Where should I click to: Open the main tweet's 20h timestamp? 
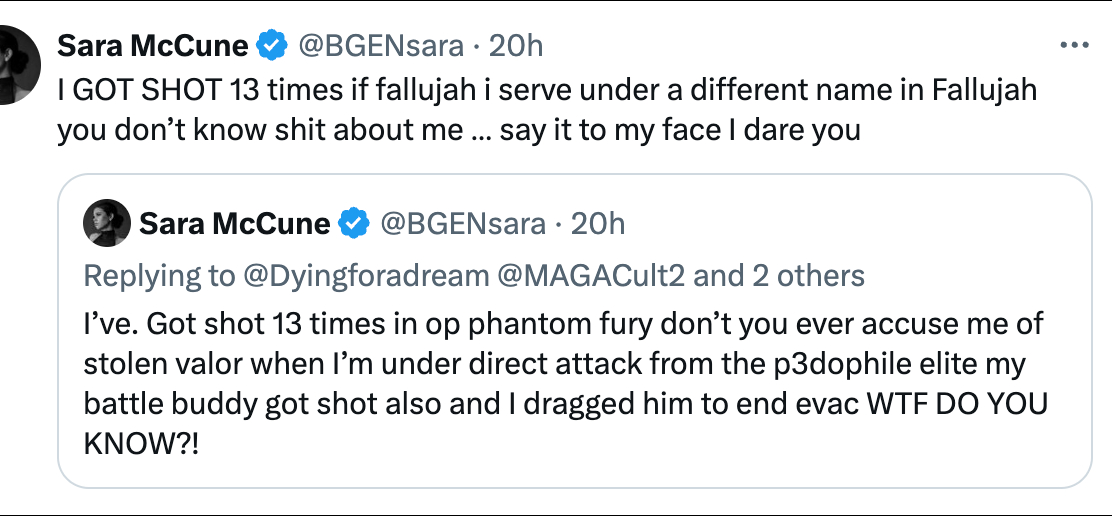520,46
